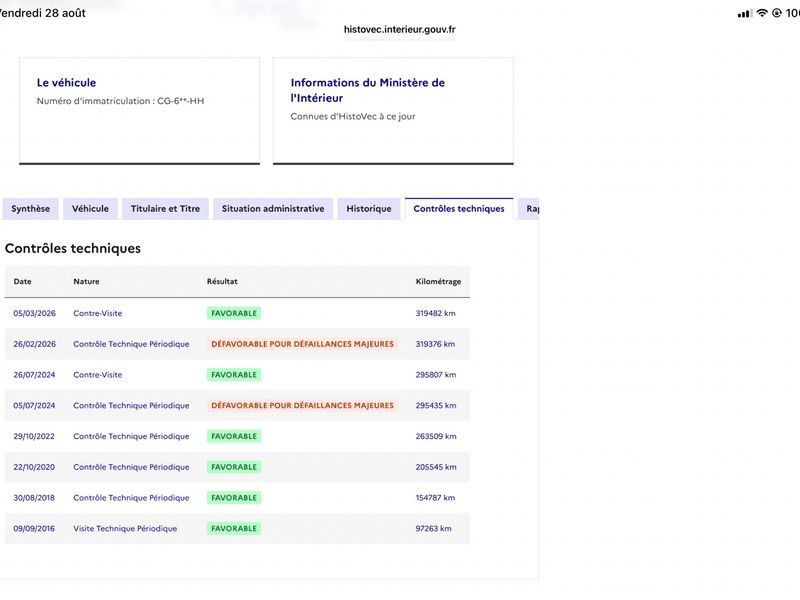This screenshot has height=600, width=800.
Task: Select the mileage 154787 km
Action: (x=435, y=497)
